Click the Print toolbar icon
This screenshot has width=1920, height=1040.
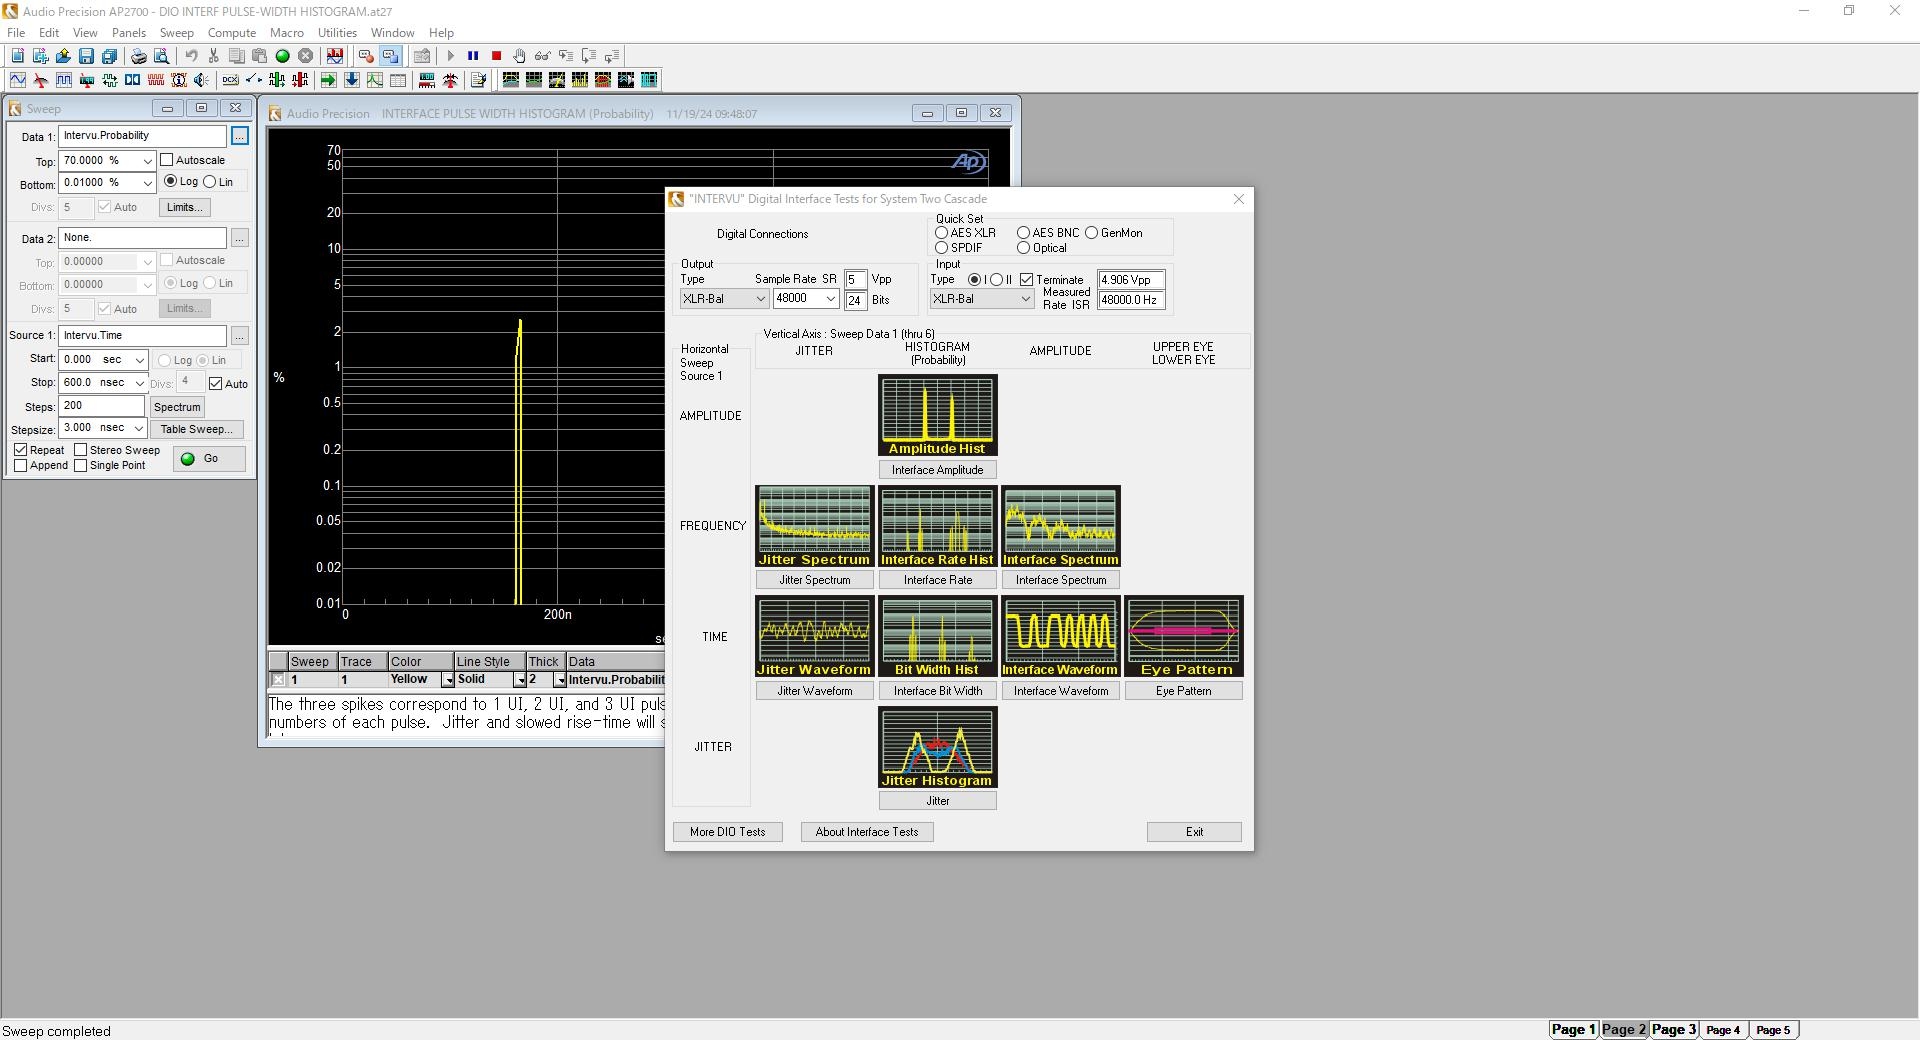click(x=138, y=56)
